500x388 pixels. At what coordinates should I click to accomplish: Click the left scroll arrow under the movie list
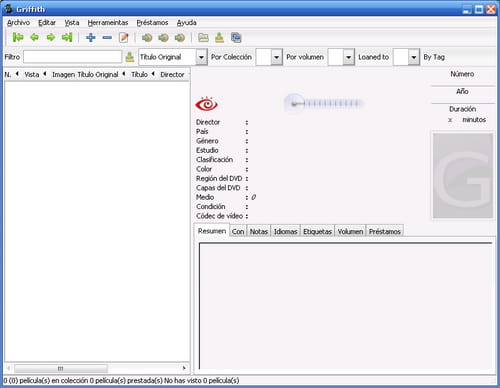[x=8, y=368]
